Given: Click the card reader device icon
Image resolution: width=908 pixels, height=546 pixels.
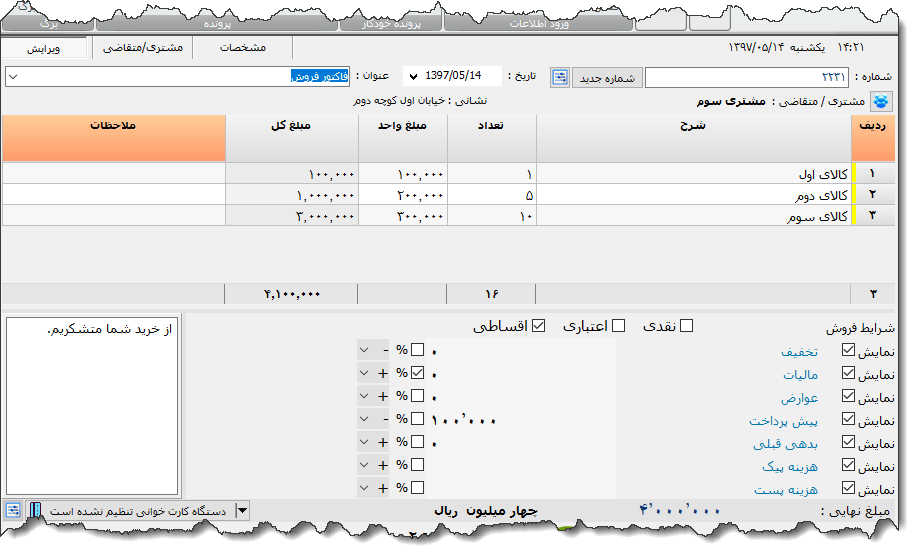Looking at the screenshot, I should pos(34,510).
